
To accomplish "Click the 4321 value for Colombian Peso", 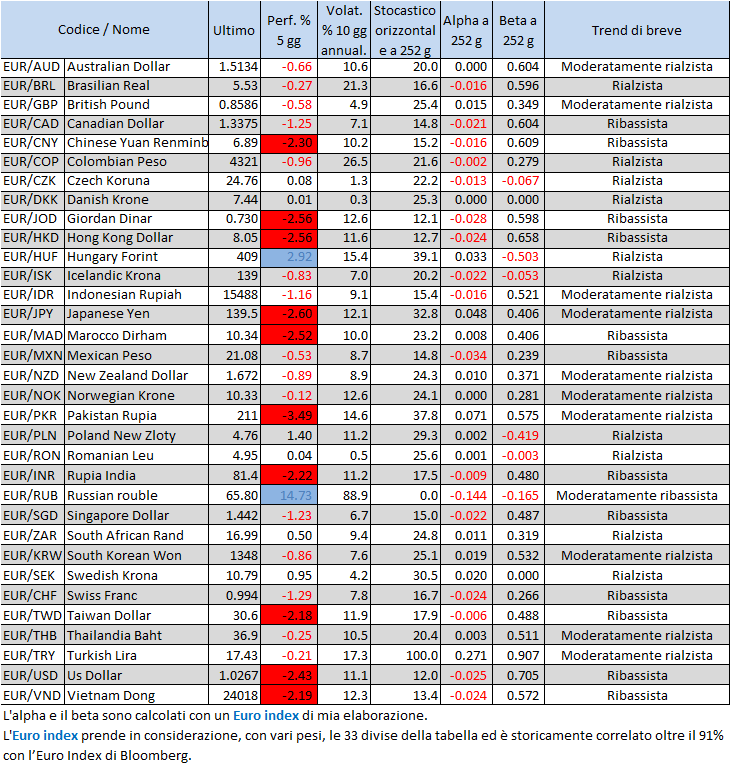I will [234, 162].
